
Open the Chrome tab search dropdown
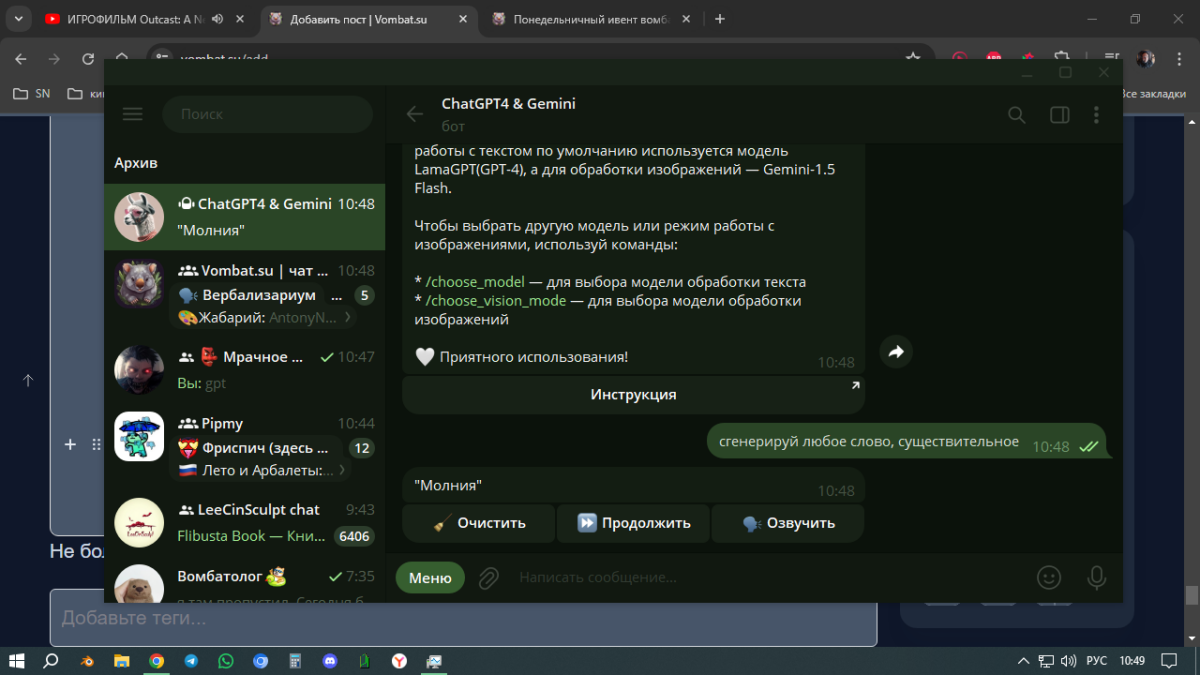tap(18, 19)
